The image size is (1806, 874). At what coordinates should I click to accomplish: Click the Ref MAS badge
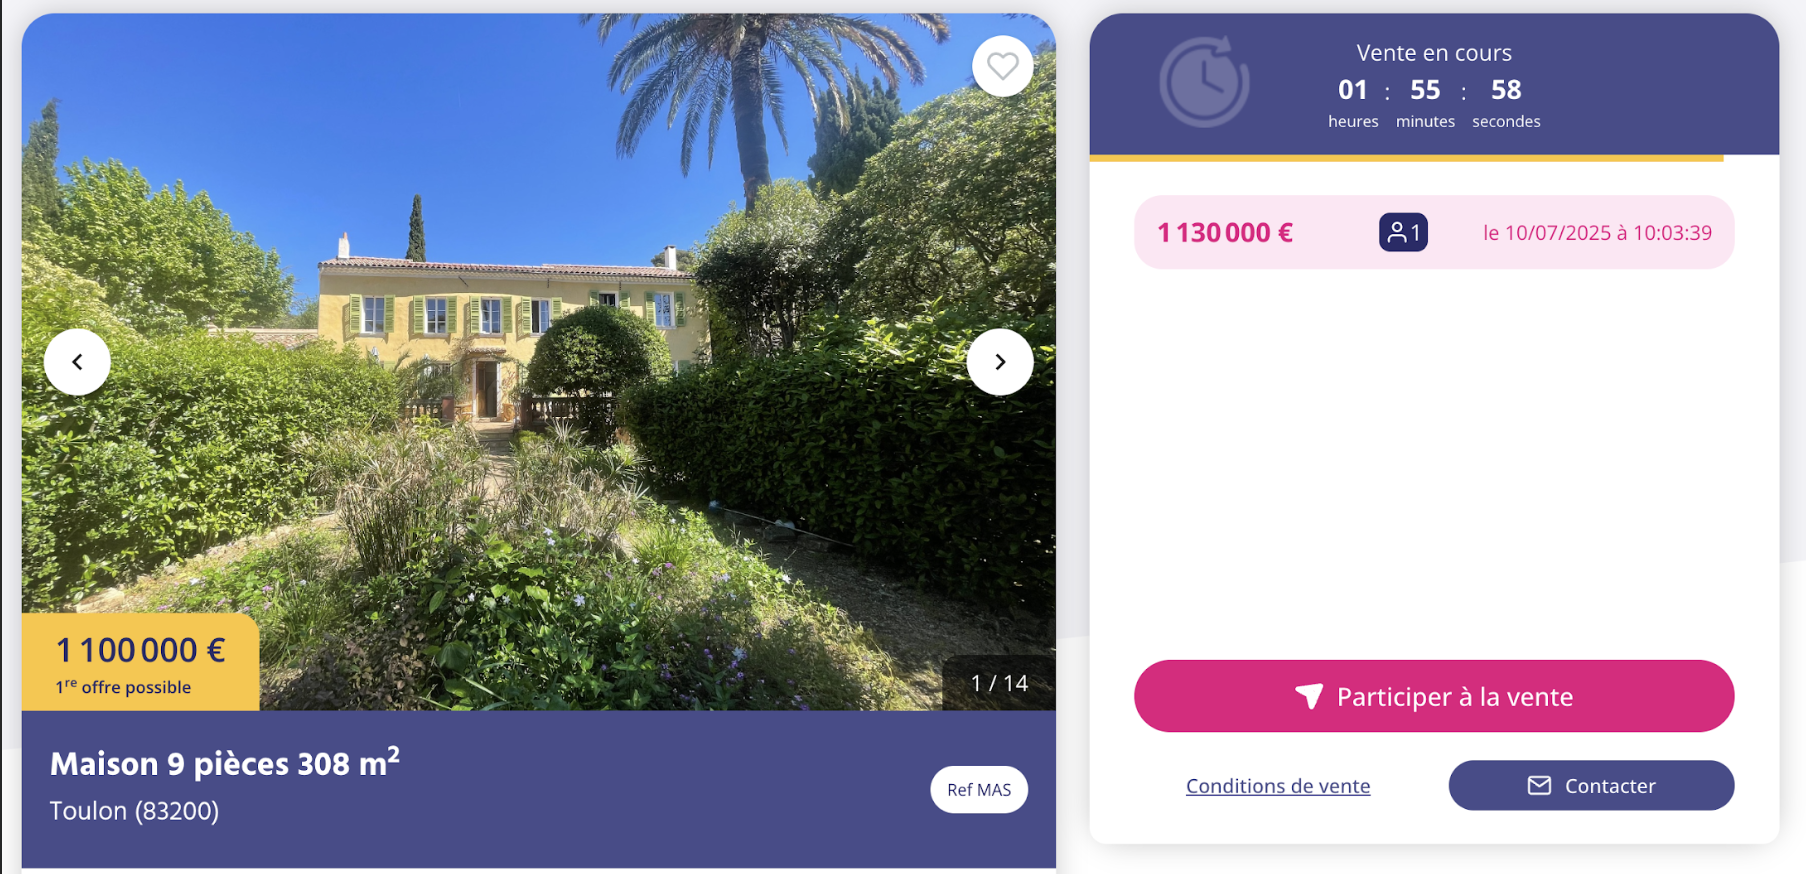click(979, 790)
